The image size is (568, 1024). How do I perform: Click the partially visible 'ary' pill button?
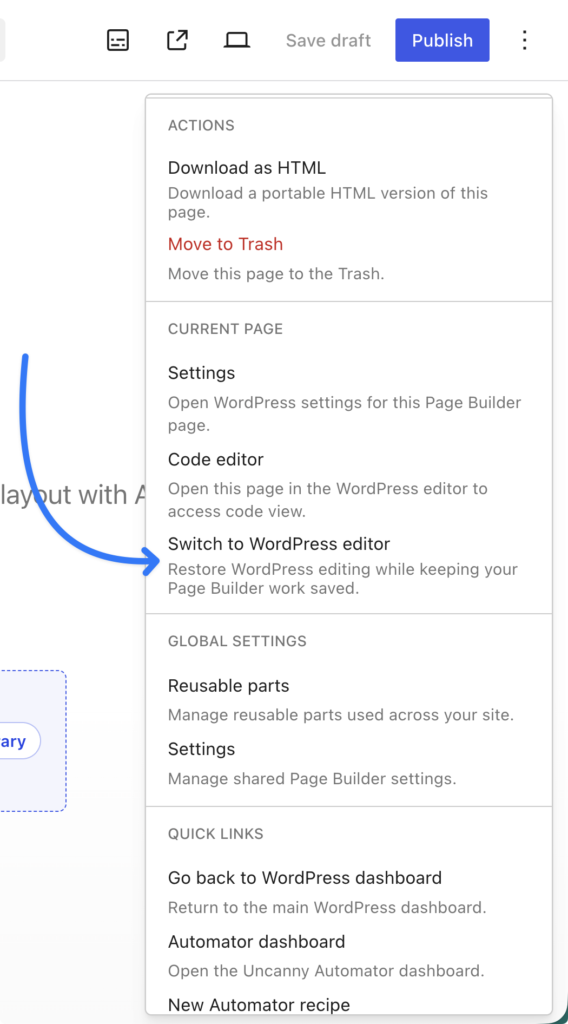click(20, 741)
